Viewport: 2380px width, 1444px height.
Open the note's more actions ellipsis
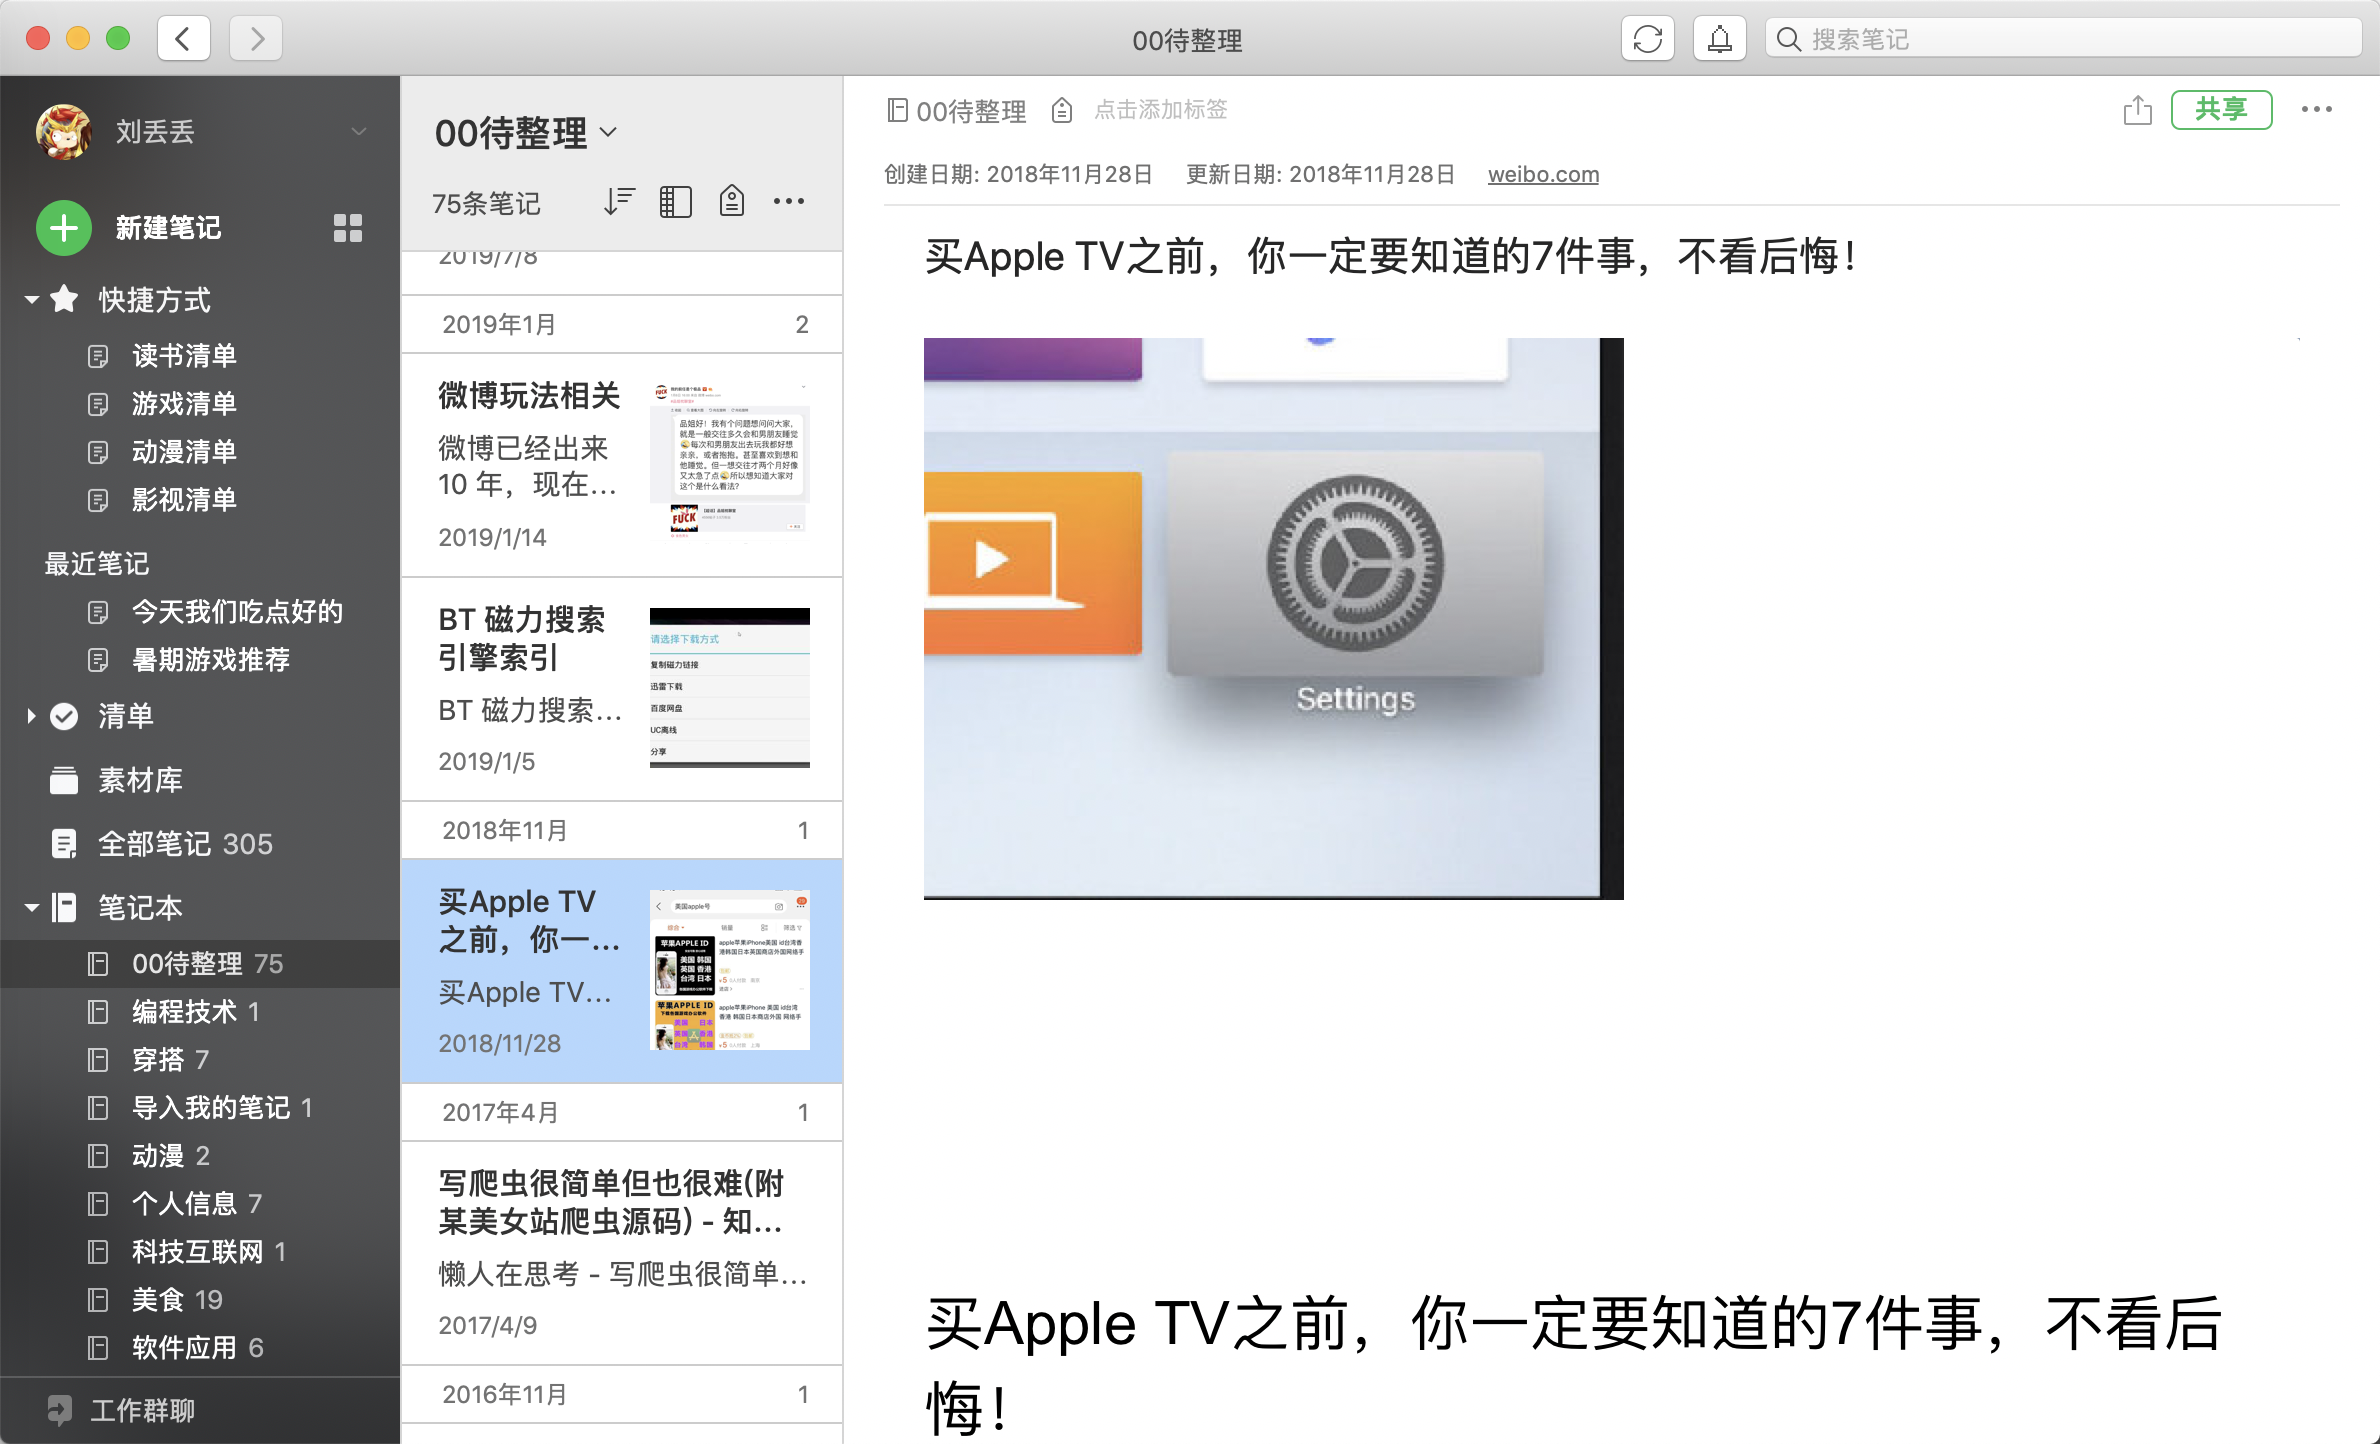pyautogui.click(x=2316, y=110)
